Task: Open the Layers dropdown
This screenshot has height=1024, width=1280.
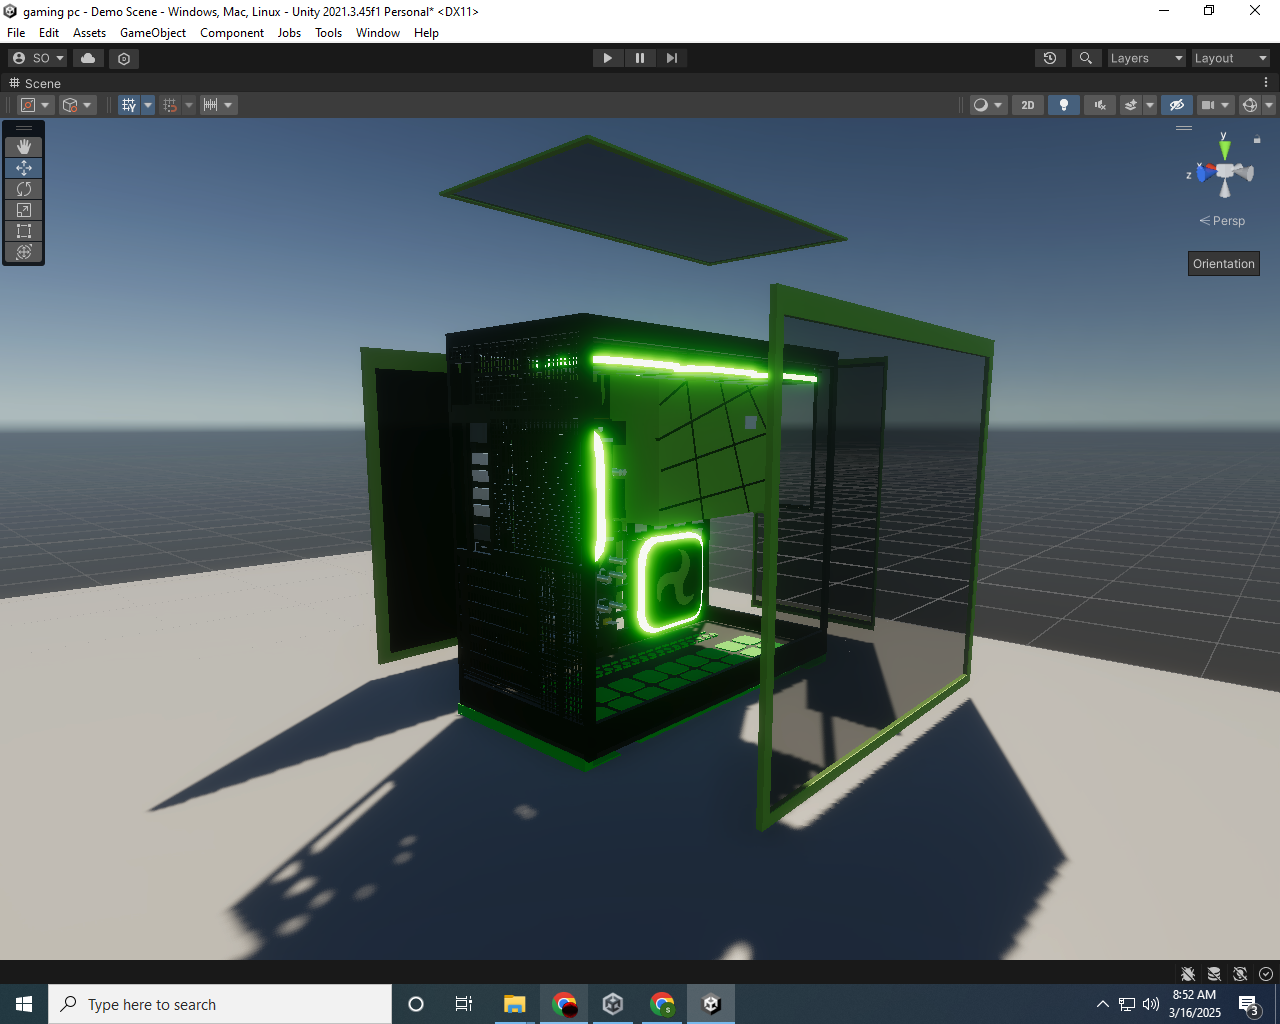Action: click(x=1146, y=58)
